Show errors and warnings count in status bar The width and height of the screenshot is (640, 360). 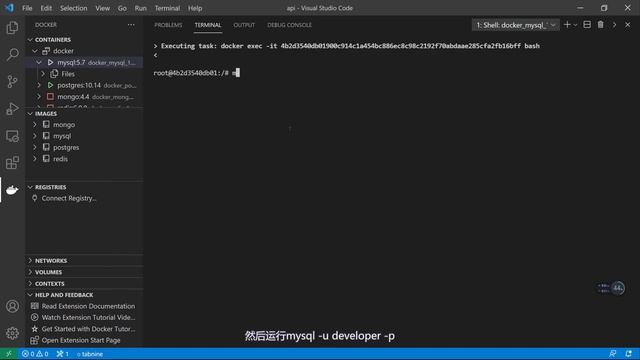[x=35, y=354]
